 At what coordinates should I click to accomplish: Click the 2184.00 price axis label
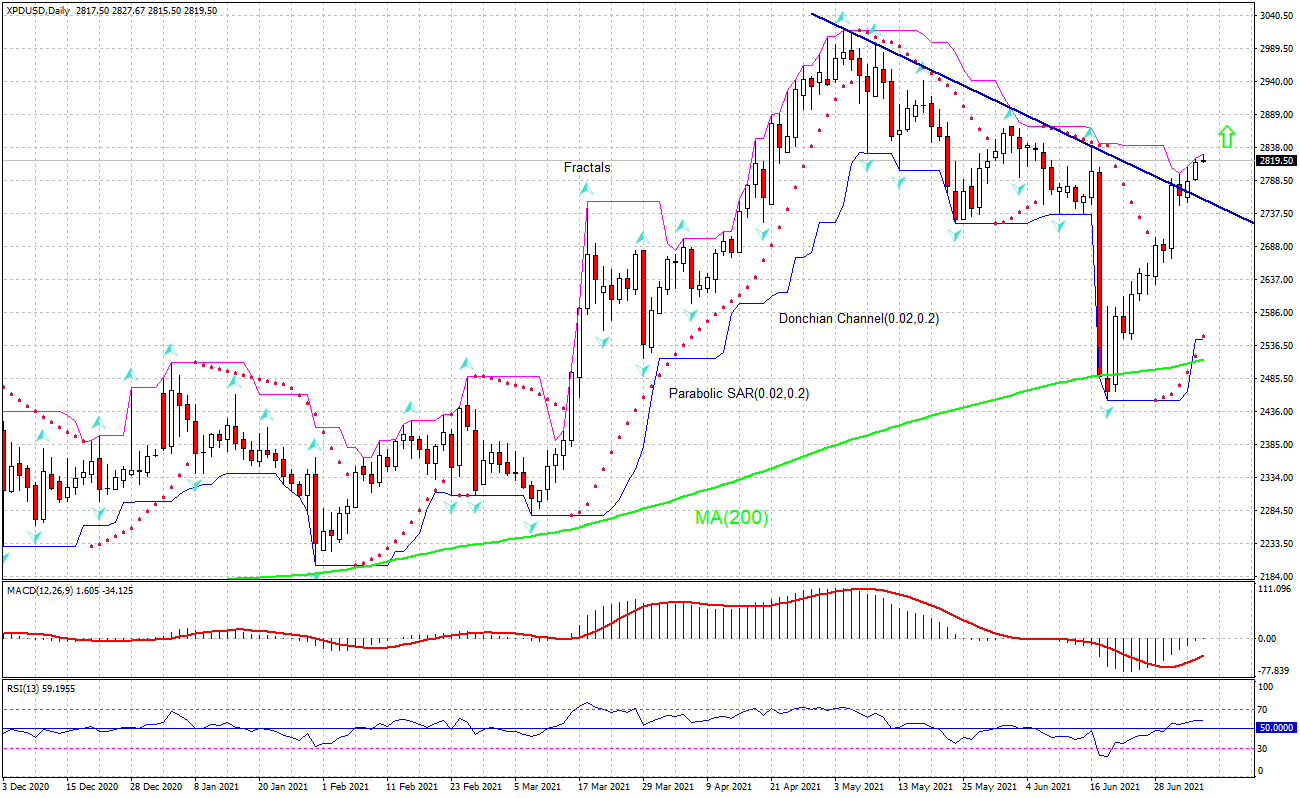point(1275,577)
